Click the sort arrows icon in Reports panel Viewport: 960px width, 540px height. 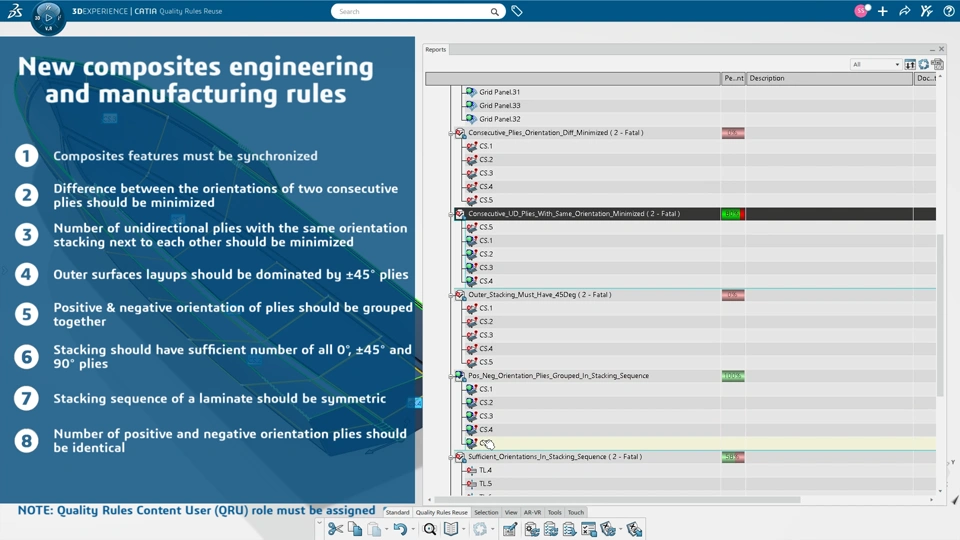pos(910,64)
